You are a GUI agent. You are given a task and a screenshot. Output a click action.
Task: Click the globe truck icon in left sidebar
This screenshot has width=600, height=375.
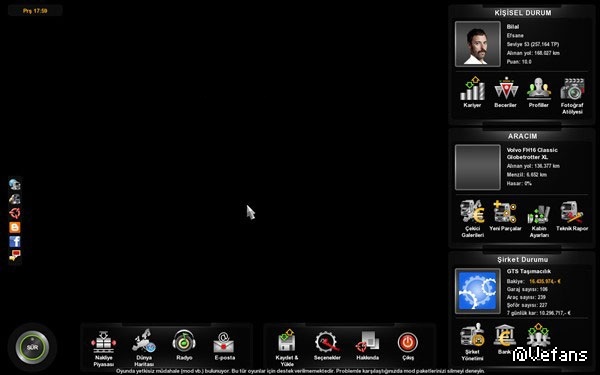[x=15, y=184]
